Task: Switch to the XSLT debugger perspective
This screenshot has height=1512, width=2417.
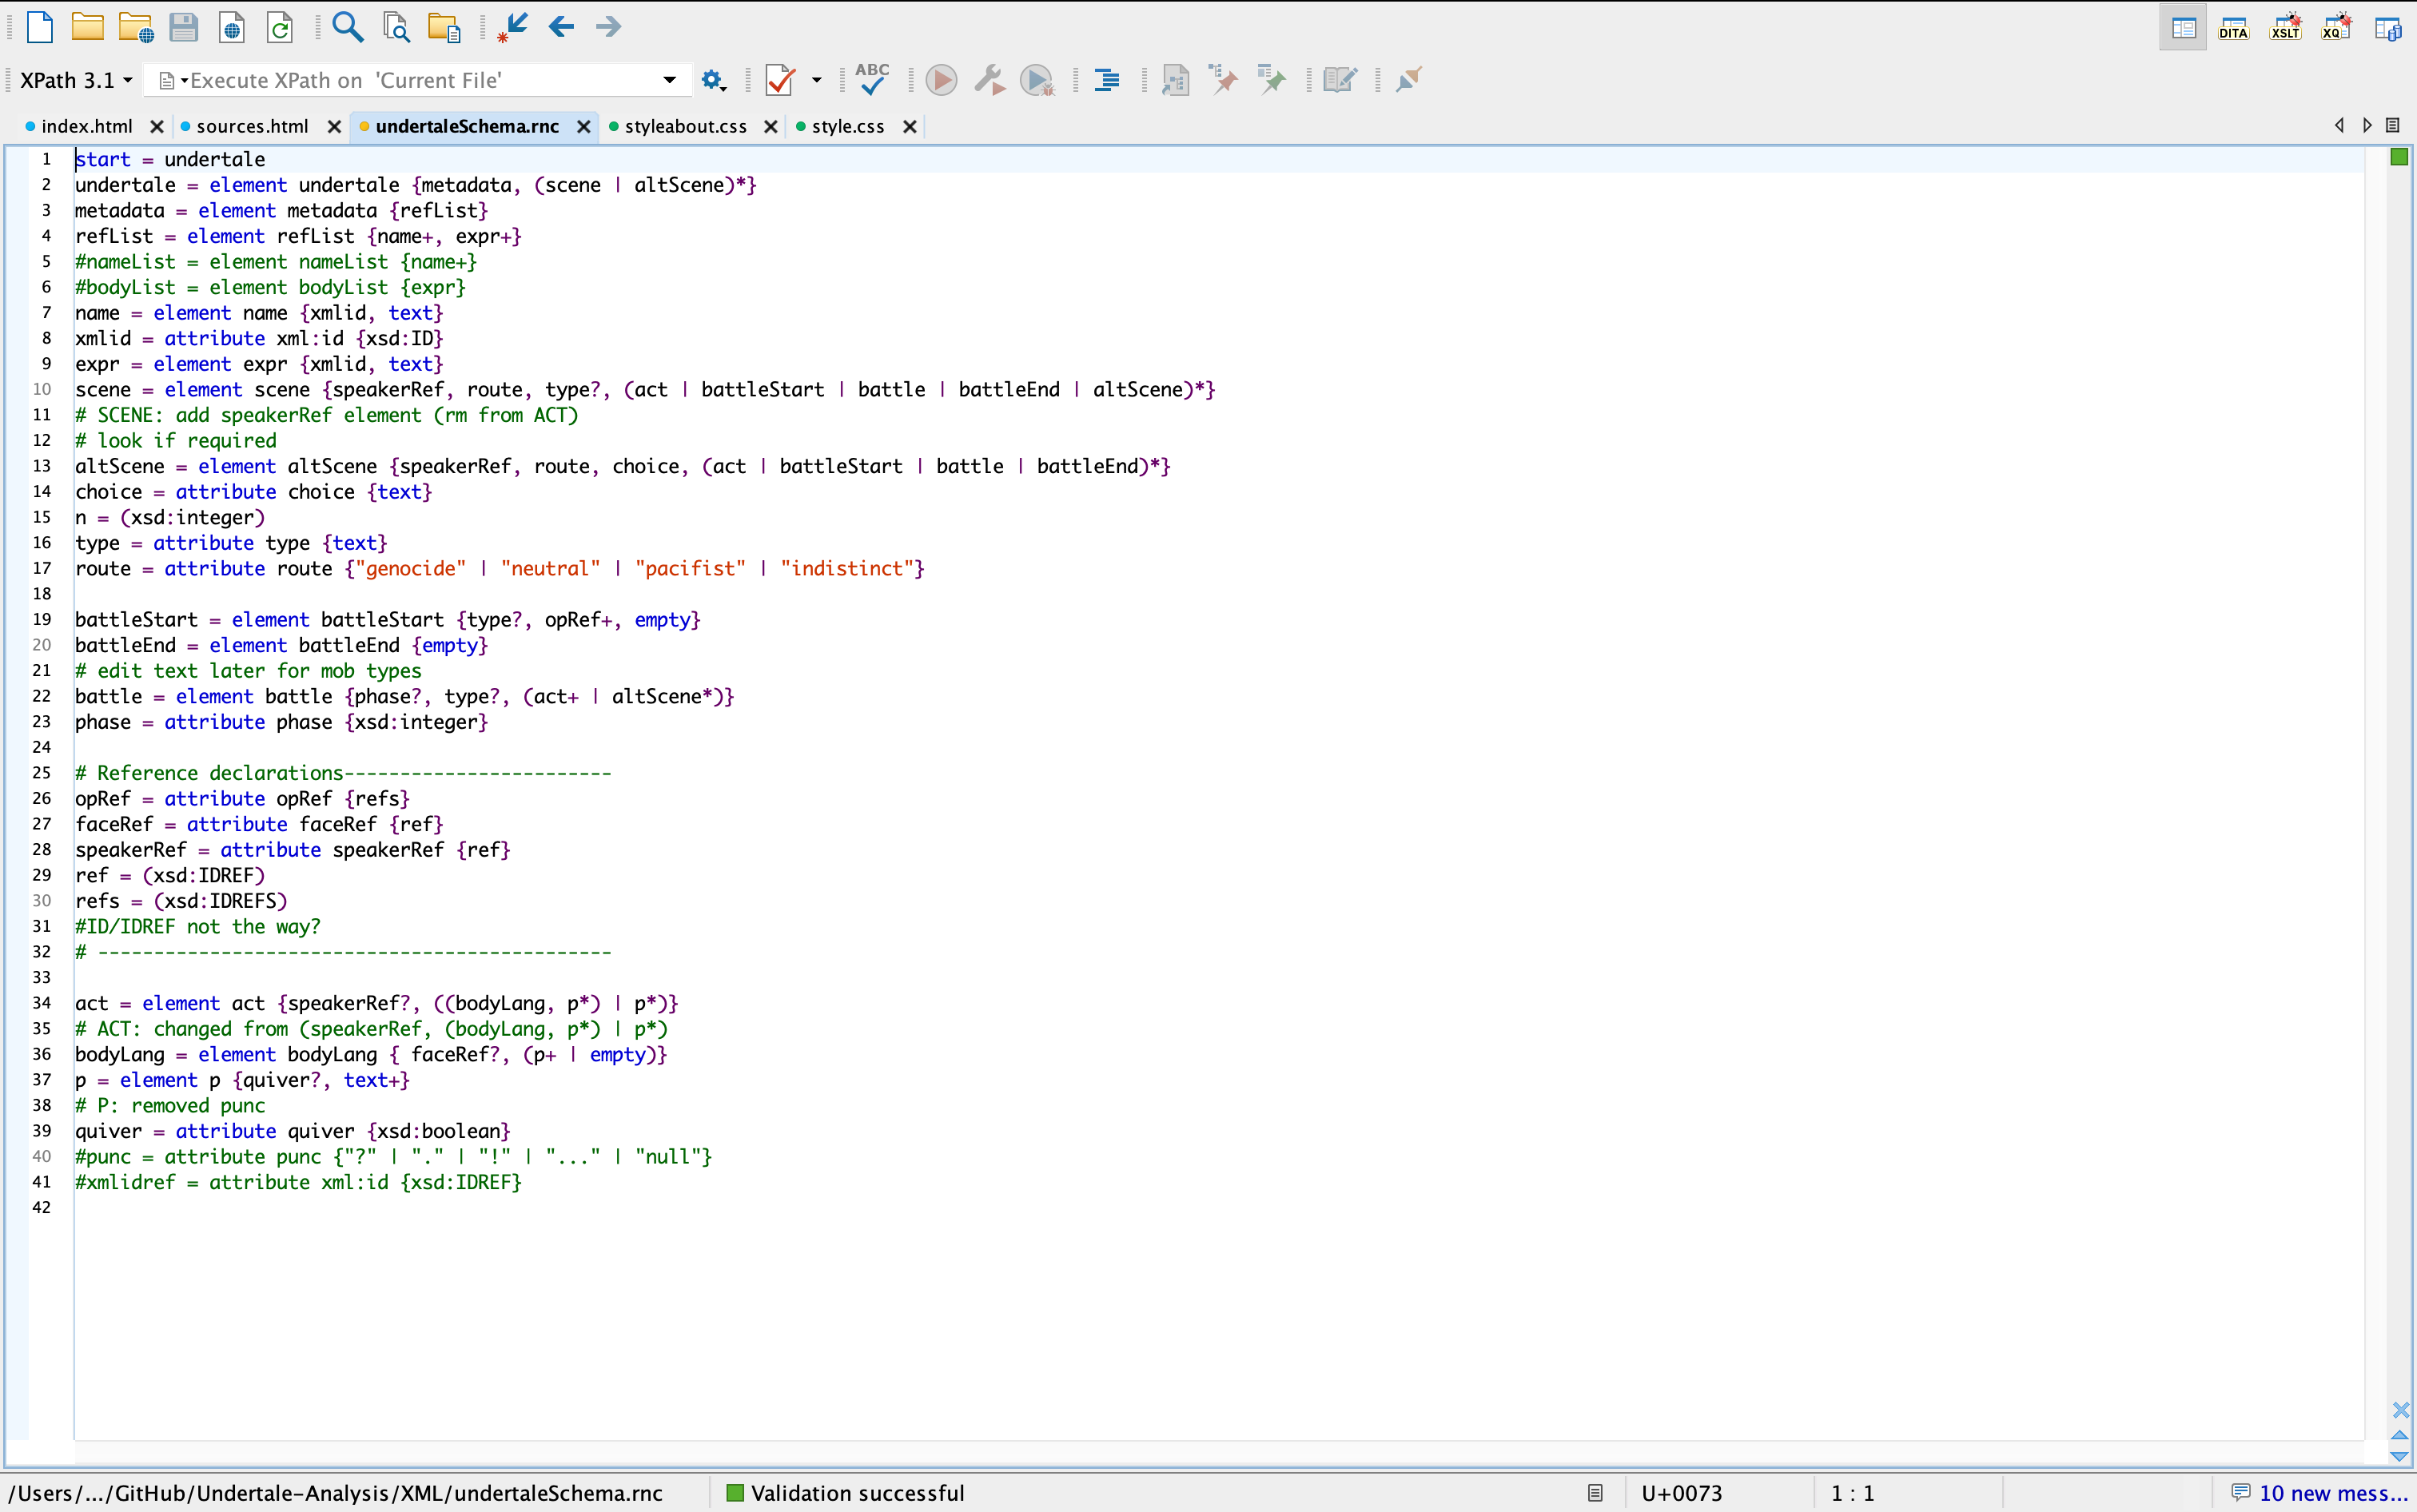Action: (2286, 27)
